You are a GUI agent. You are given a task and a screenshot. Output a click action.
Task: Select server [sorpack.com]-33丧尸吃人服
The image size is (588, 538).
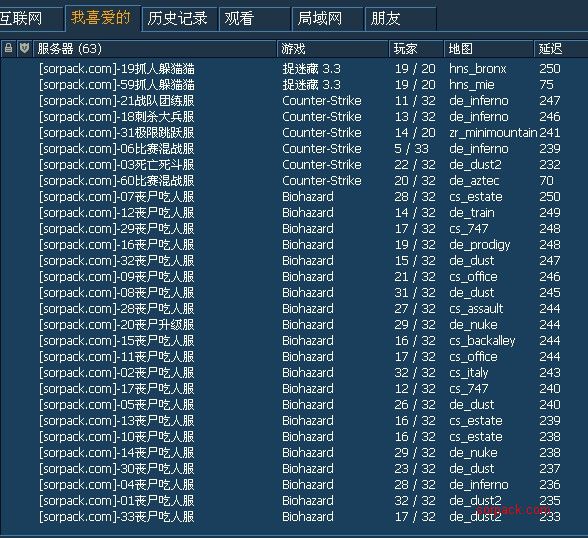pyautogui.click(x=117, y=517)
